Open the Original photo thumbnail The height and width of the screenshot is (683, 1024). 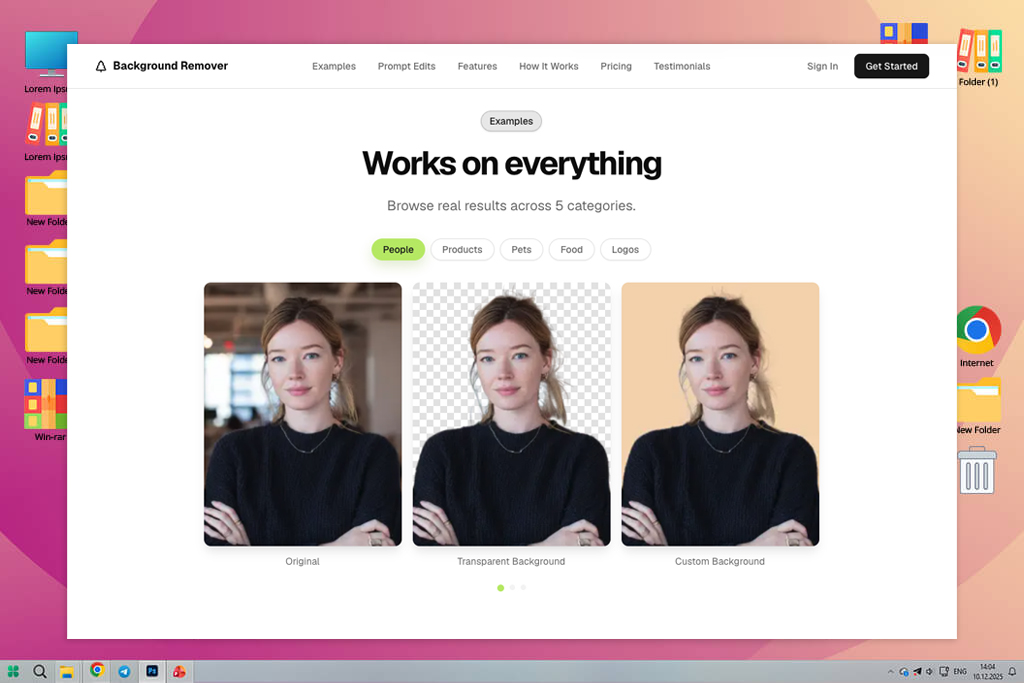(302, 414)
